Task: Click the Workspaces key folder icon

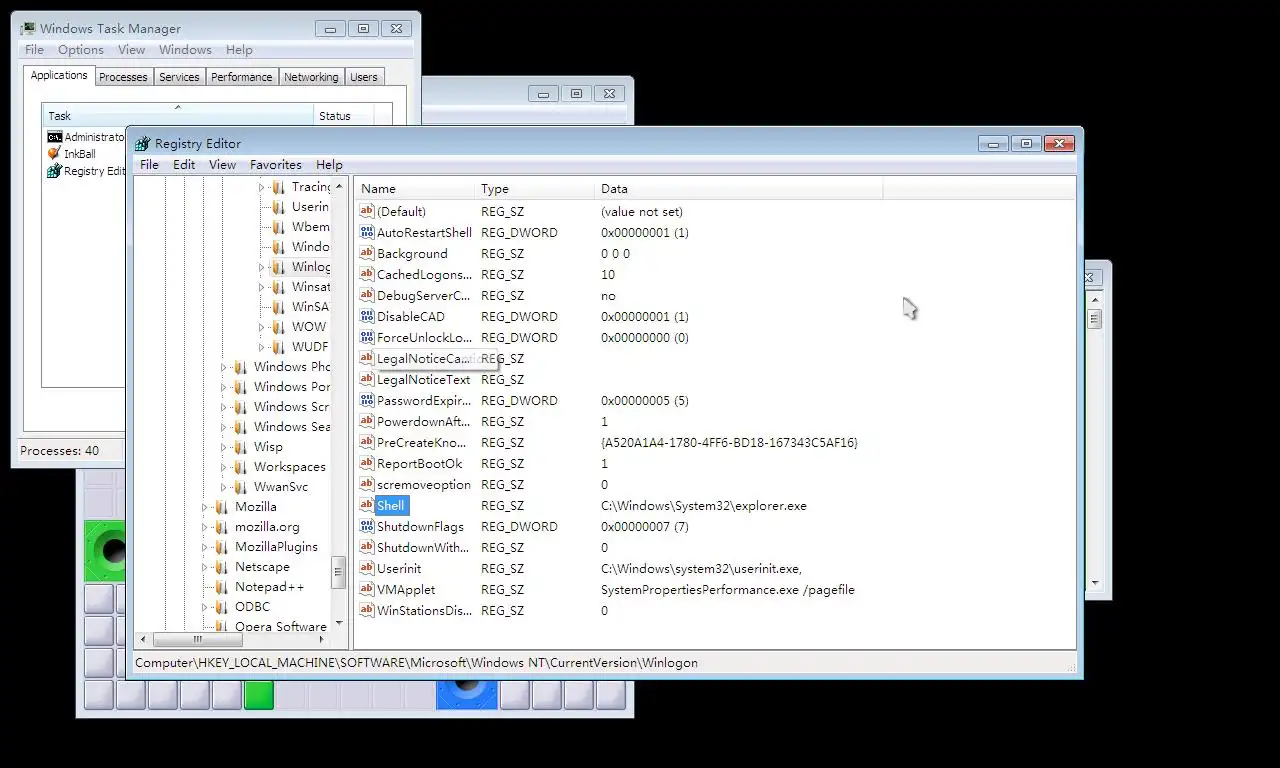Action: 240,467
